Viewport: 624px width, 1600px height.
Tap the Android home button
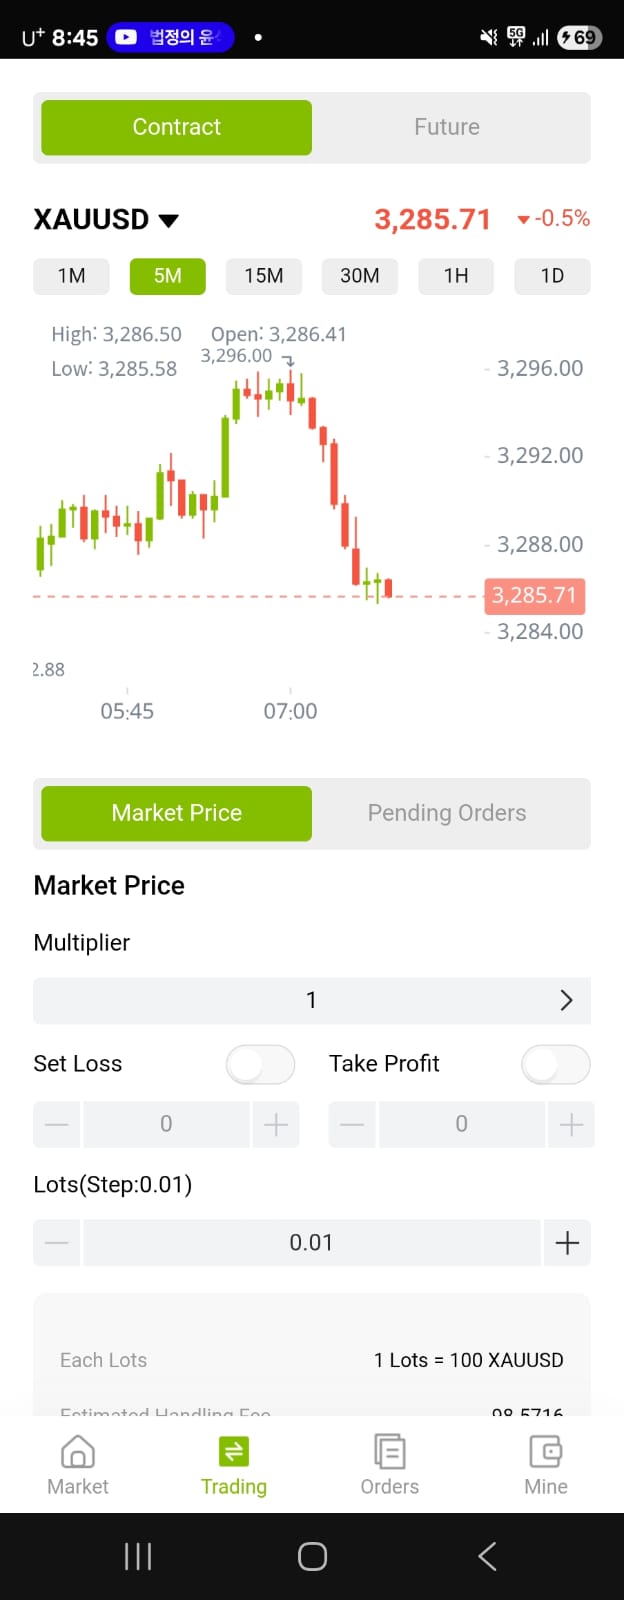pyautogui.click(x=312, y=1556)
